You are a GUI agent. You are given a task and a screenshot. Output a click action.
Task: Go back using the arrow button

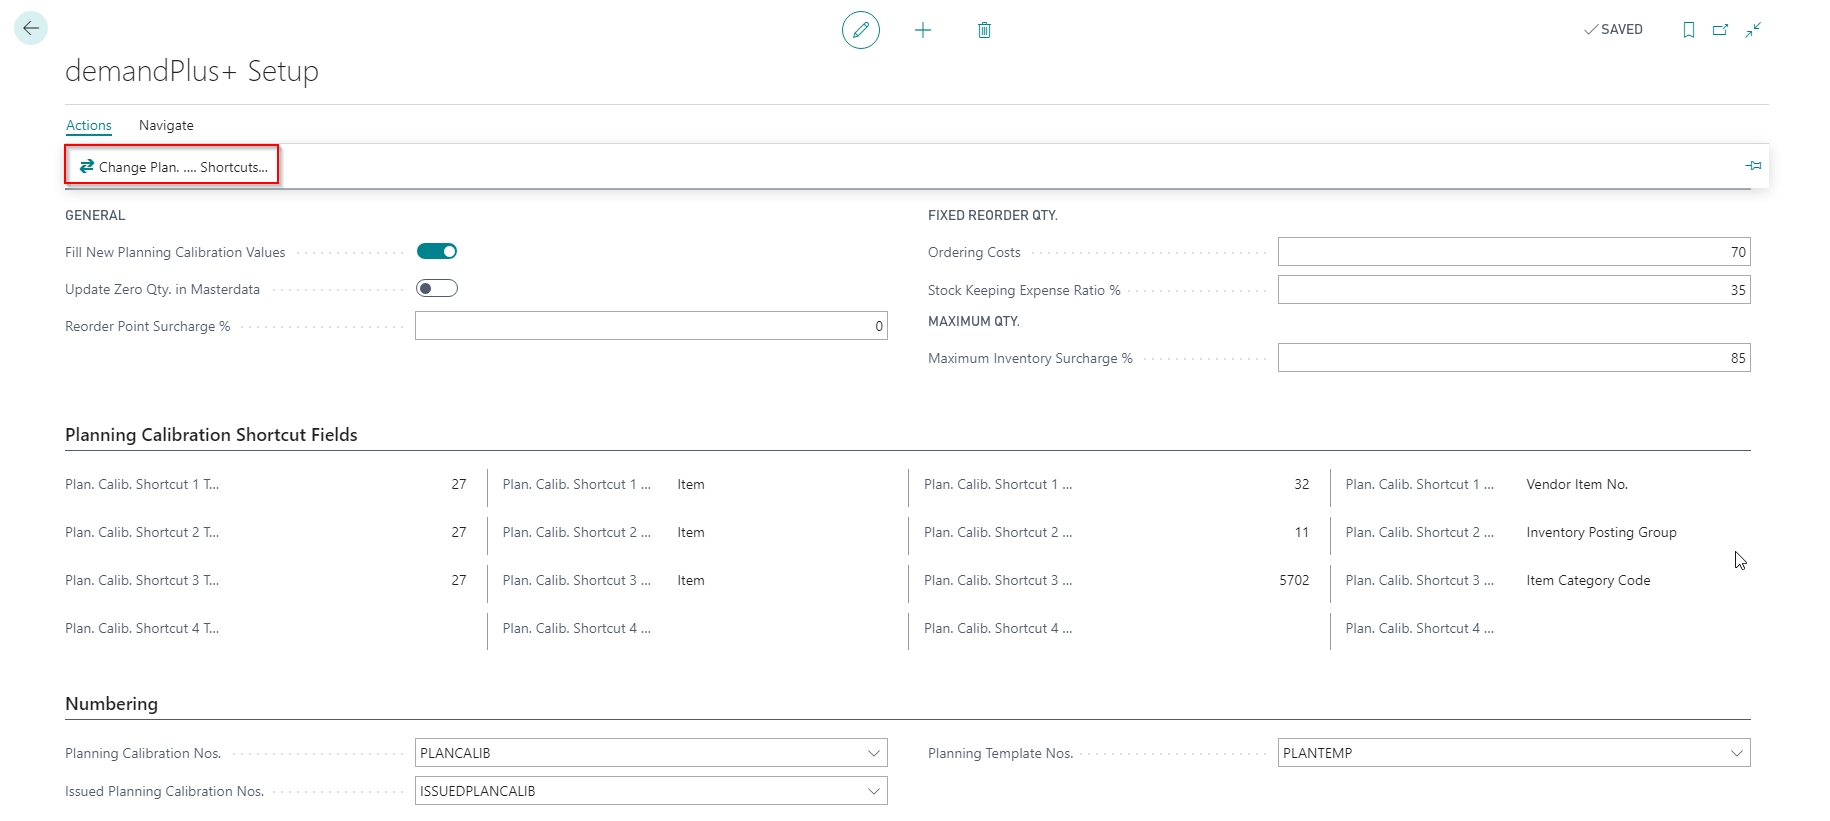31,28
